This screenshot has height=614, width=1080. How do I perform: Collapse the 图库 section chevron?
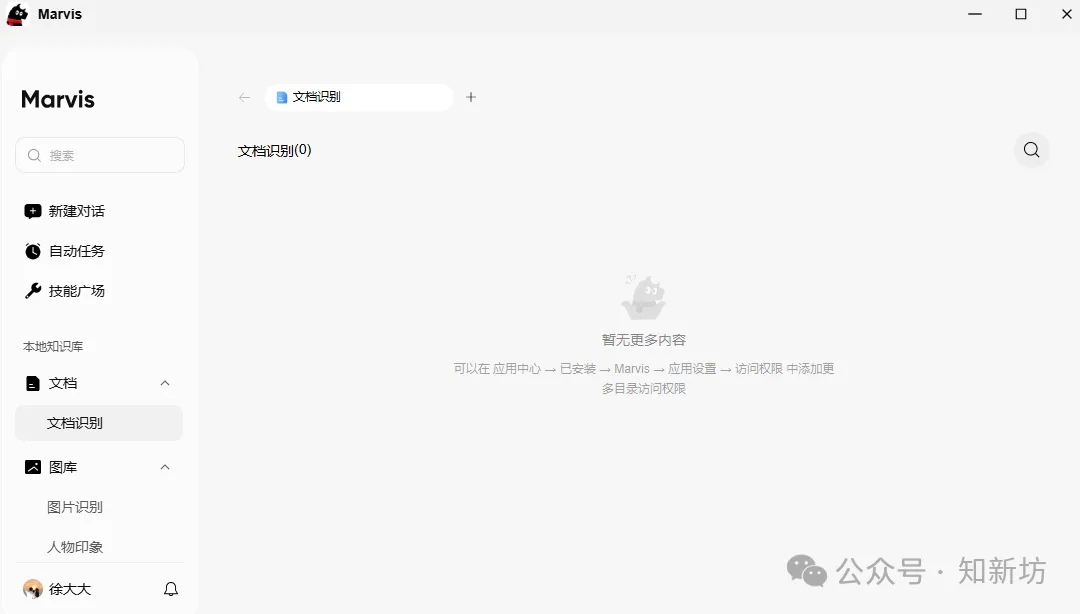(x=165, y=467)
